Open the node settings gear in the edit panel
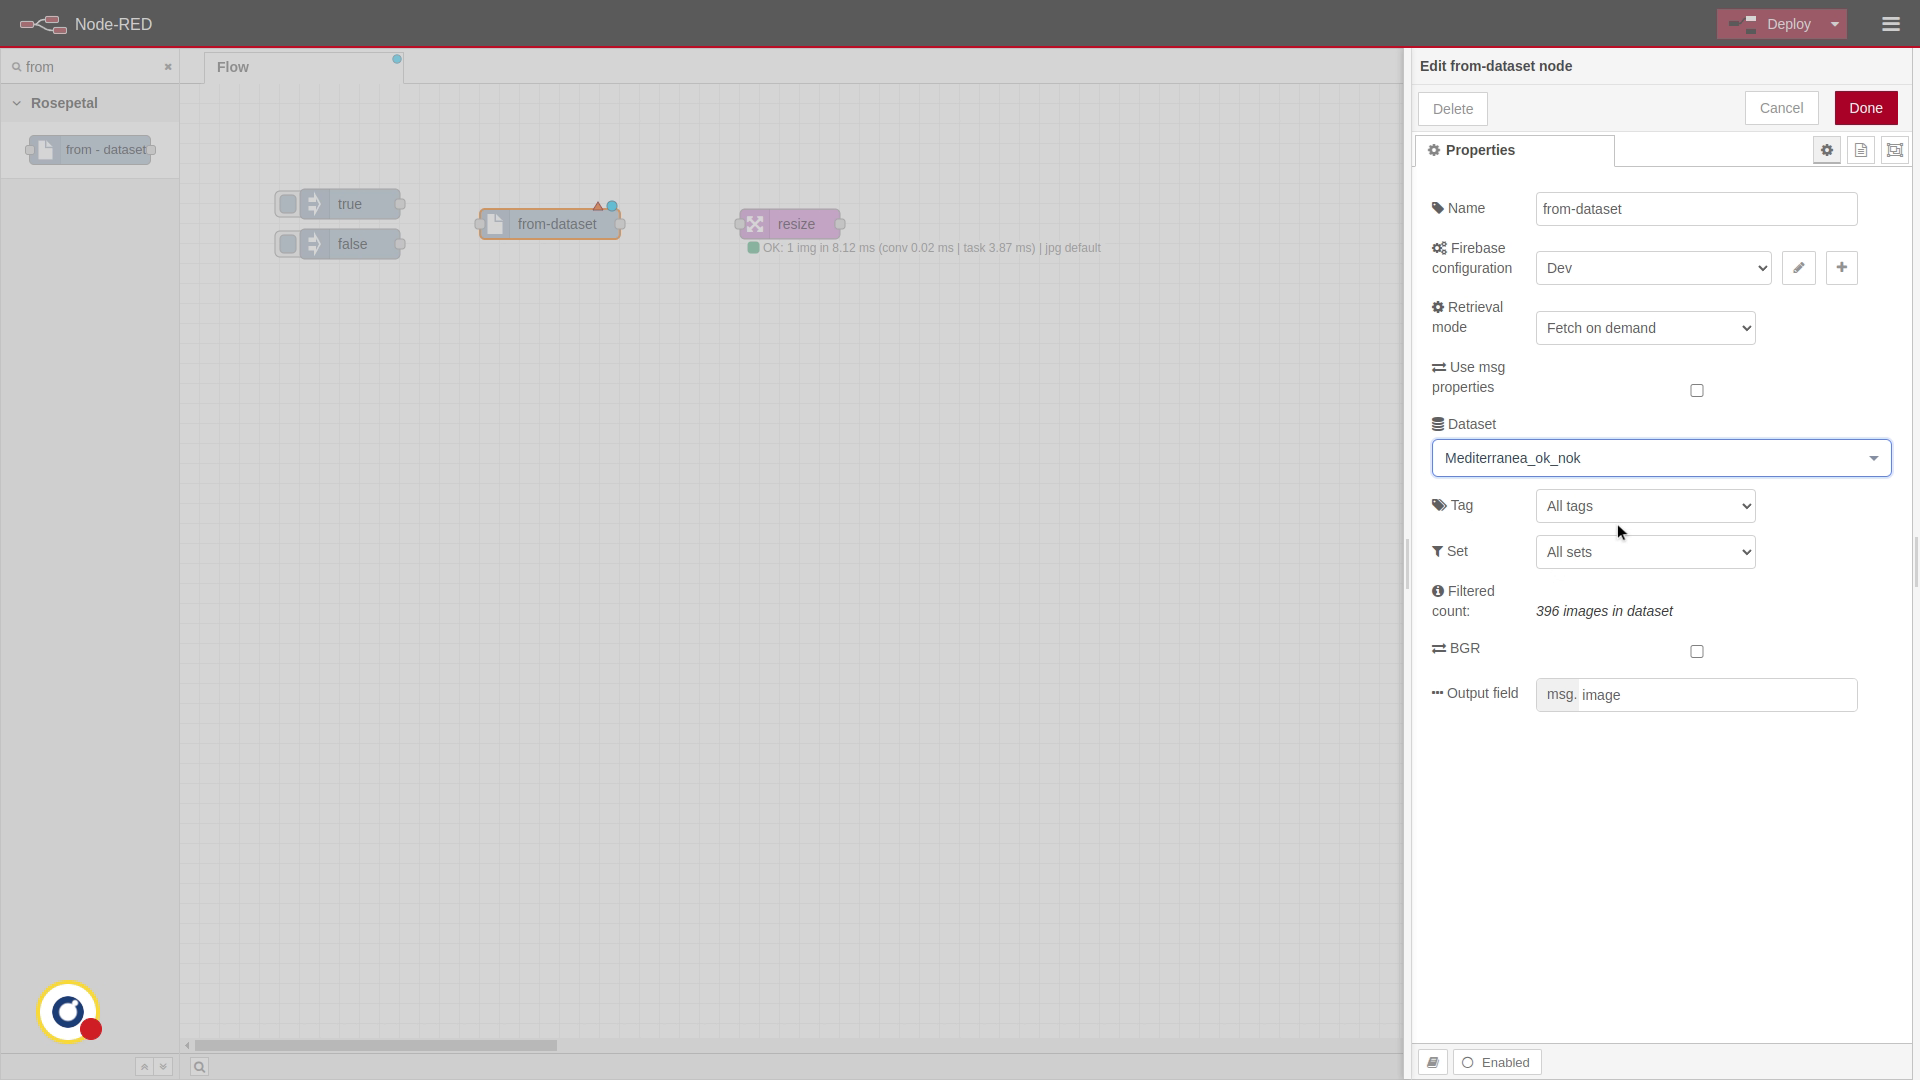This screenshot has height=1080, width=1920. (x=1827, y=150)
